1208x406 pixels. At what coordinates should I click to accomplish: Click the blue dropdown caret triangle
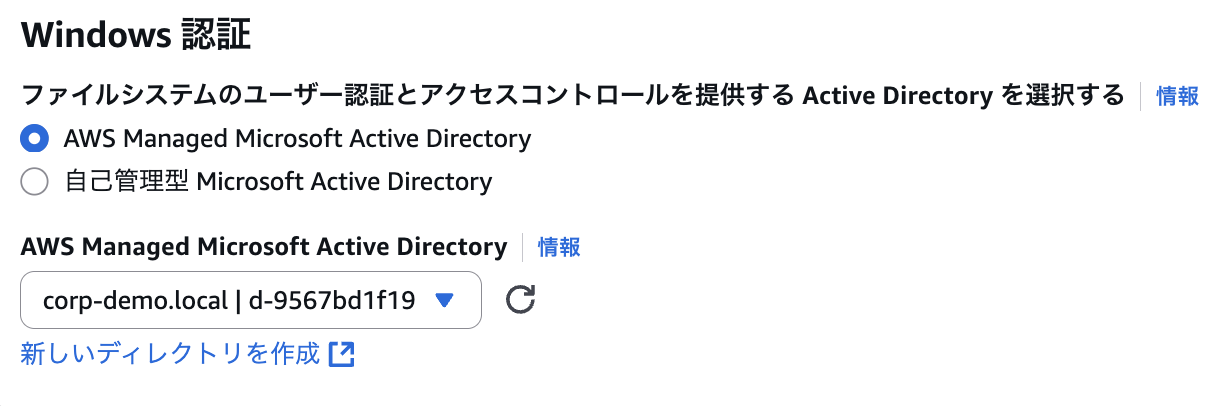(445, 300)
